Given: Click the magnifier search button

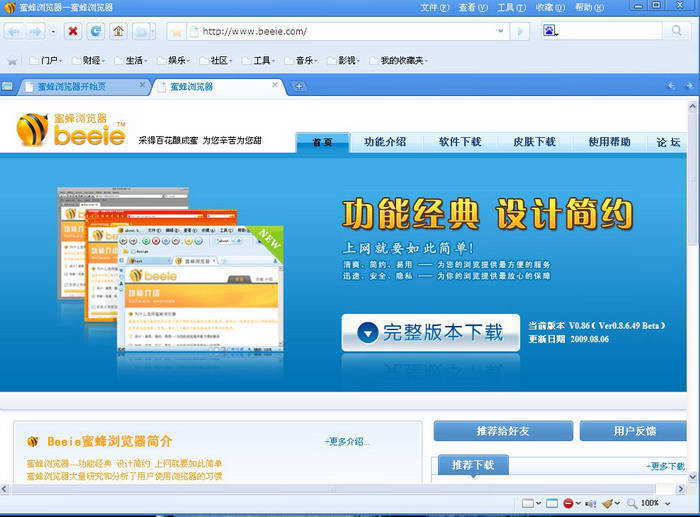Looking at the screenshot, I should tap(676, 31).
